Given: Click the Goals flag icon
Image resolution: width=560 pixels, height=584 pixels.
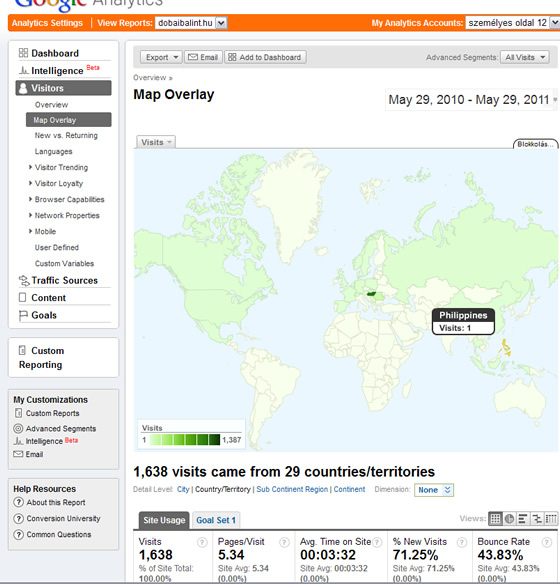Looking at the screenshot, I should (23, 315).
